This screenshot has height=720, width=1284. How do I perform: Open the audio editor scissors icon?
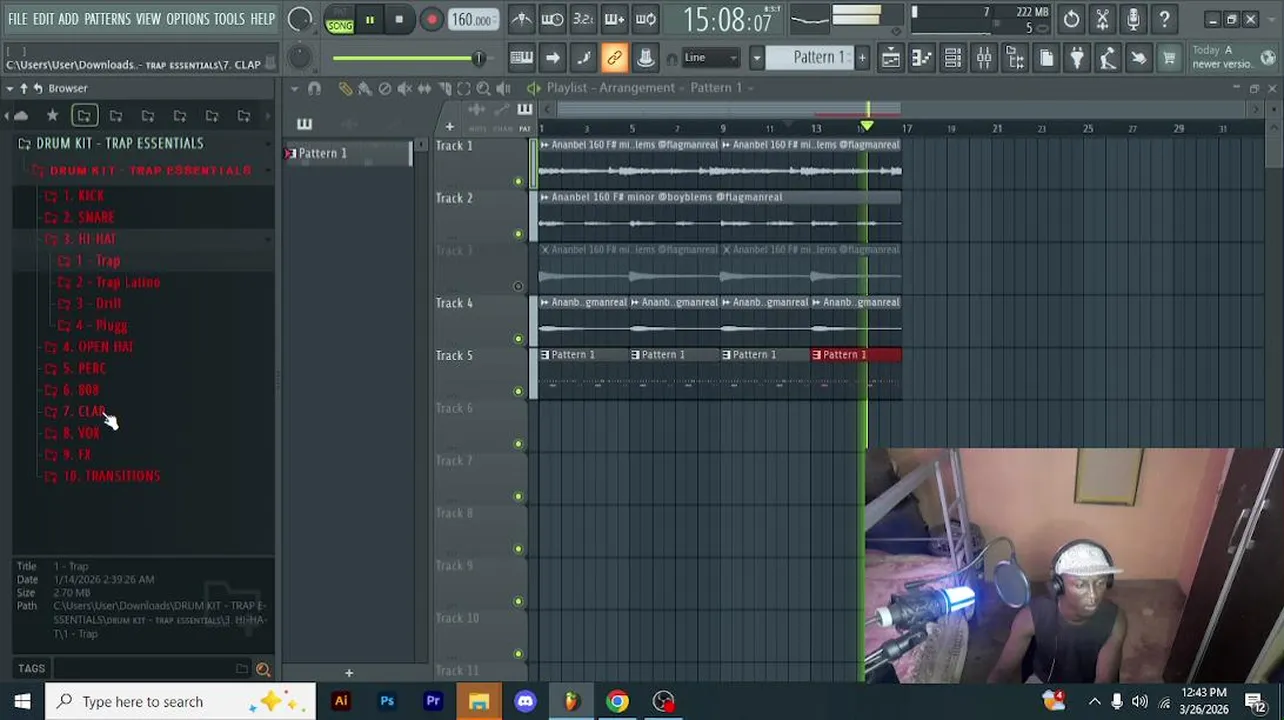click(x=1102, y=19)
